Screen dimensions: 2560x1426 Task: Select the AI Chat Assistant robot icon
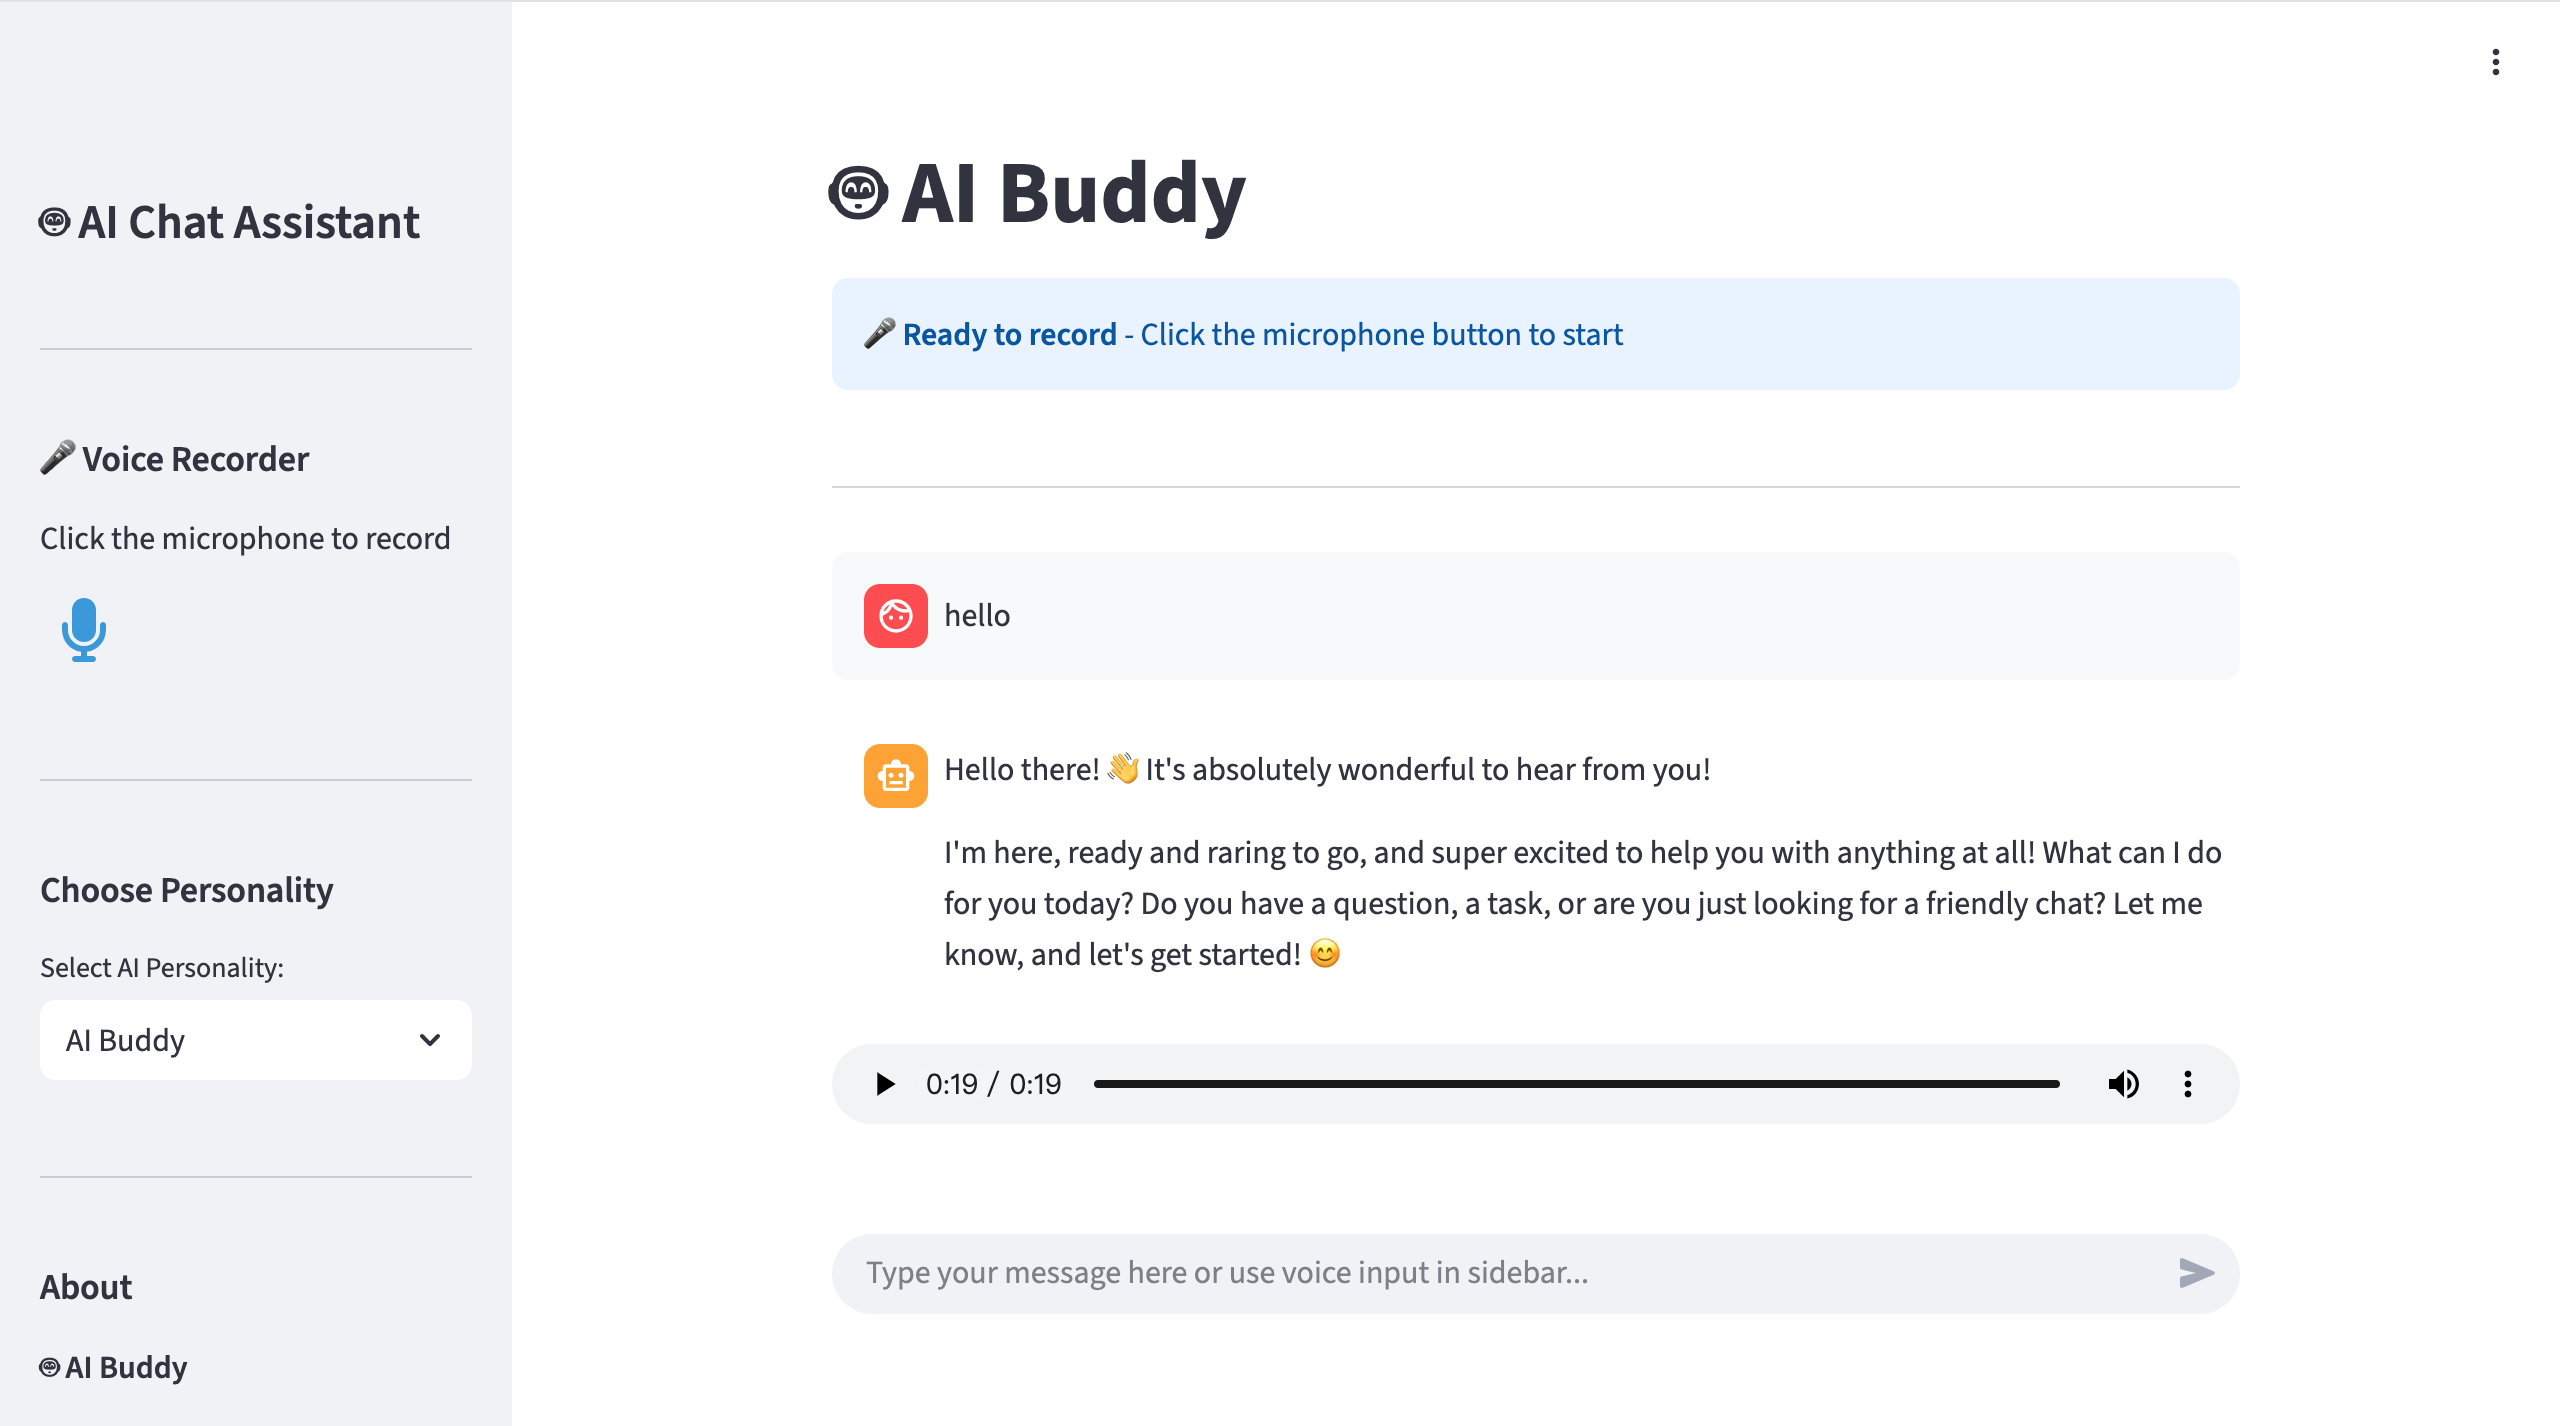pos(54,222)
